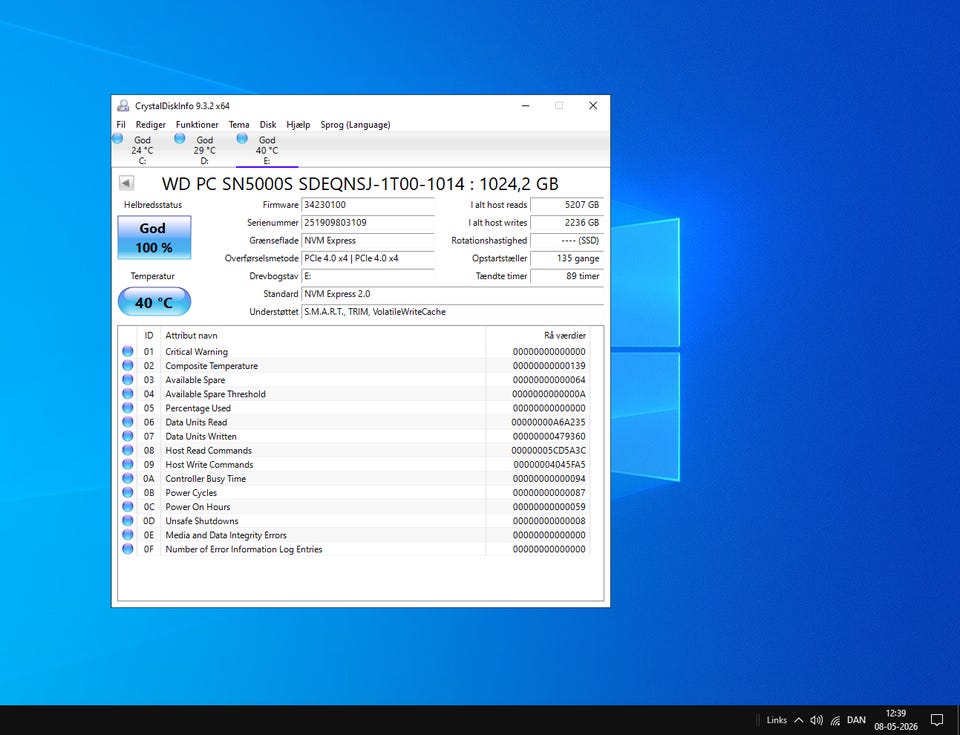This screenshot has width=960, height=735.
Task: Open the Rediger menu
Action: [151, 124]
